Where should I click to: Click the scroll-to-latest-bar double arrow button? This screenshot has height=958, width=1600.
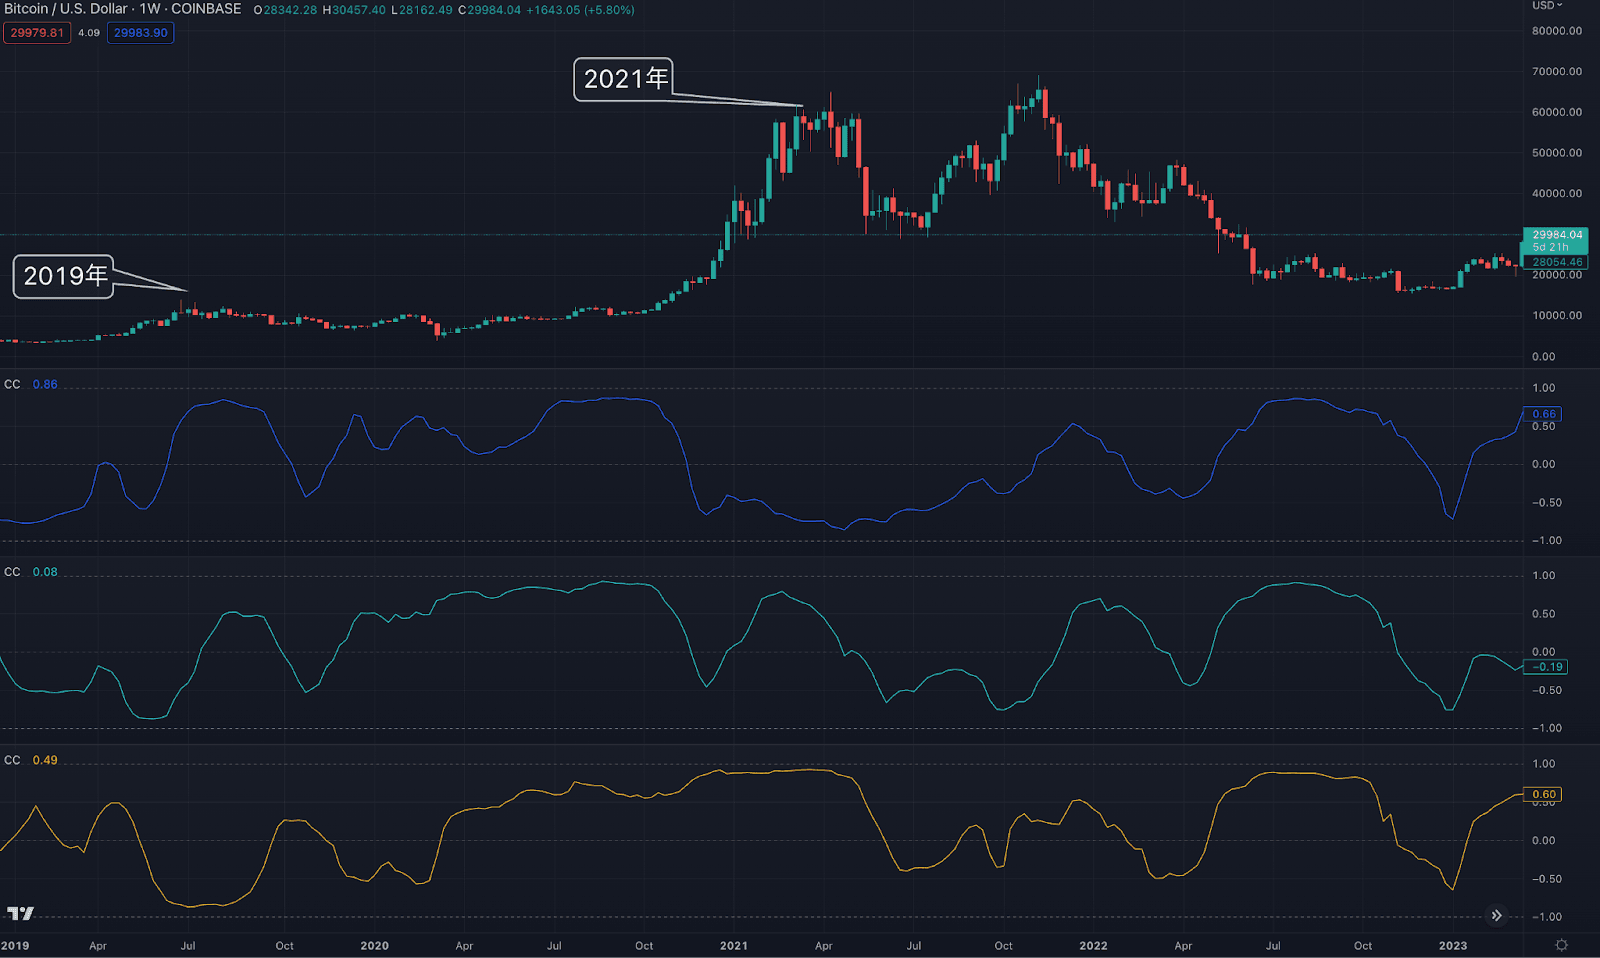(1496, 915)
